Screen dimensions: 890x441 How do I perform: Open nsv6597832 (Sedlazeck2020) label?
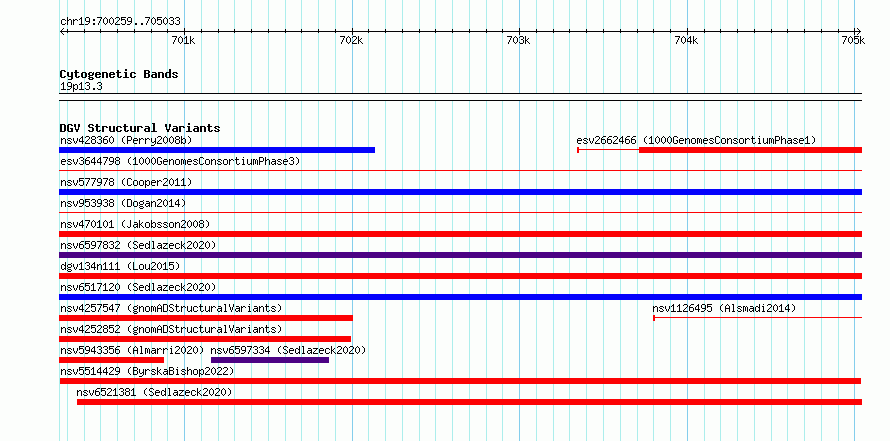(138, 245)
